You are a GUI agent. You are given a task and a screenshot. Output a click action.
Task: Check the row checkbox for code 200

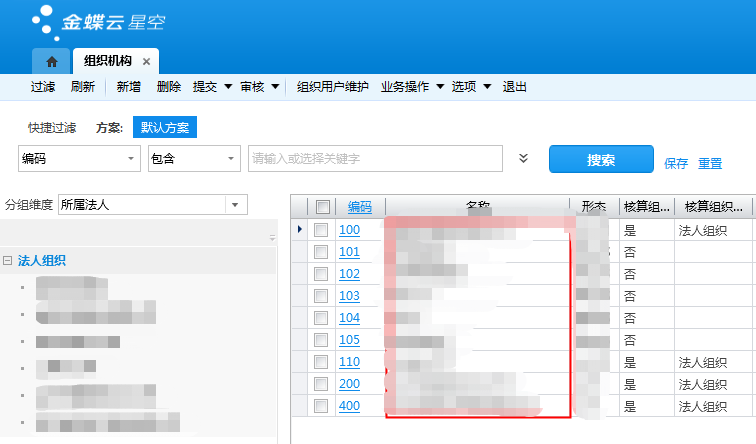pyautogui.click(x=321, y=384)
